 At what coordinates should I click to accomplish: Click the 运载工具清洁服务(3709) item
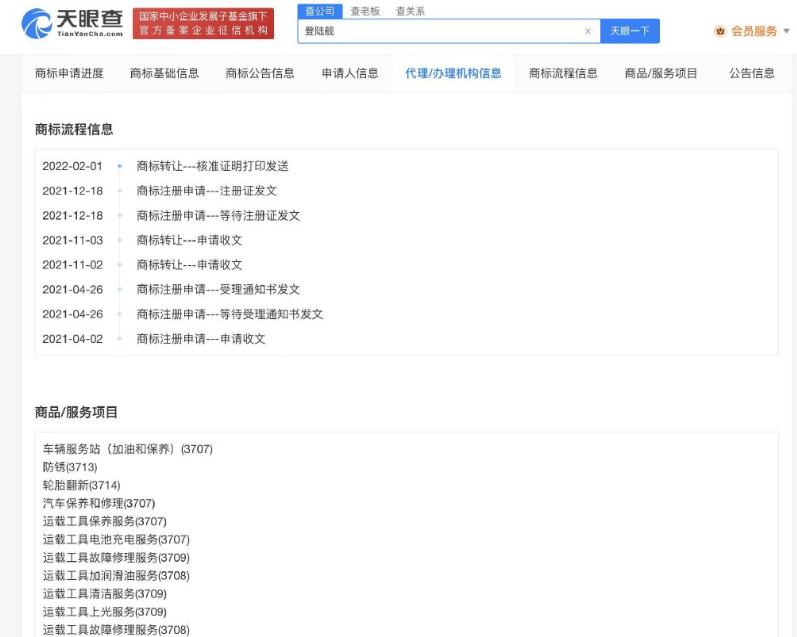click(x=104, y=594)
